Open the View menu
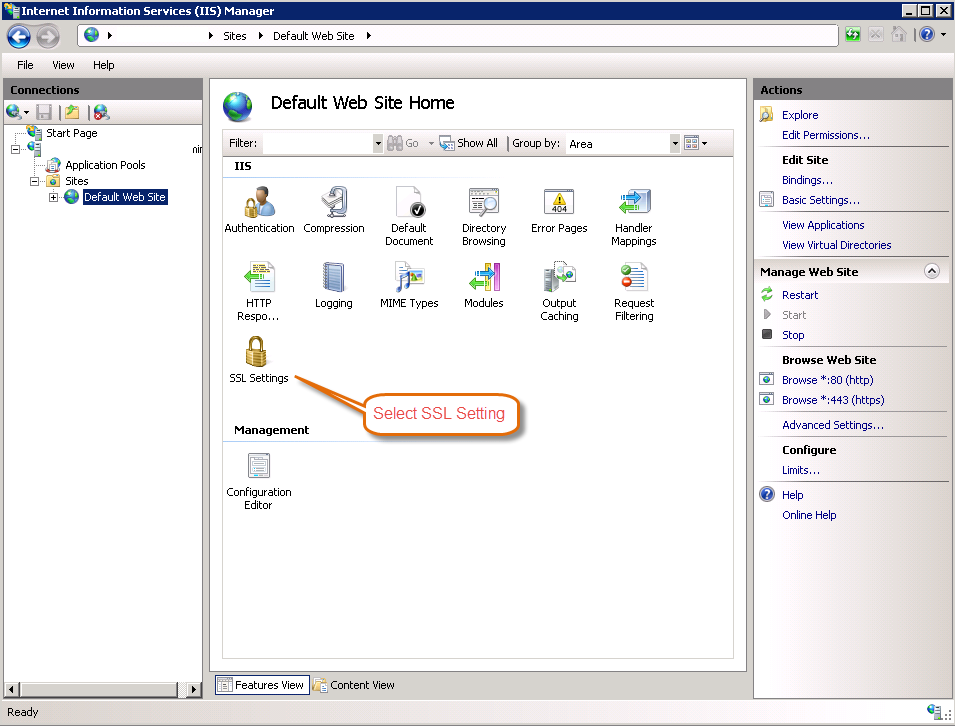 (63, 65)
